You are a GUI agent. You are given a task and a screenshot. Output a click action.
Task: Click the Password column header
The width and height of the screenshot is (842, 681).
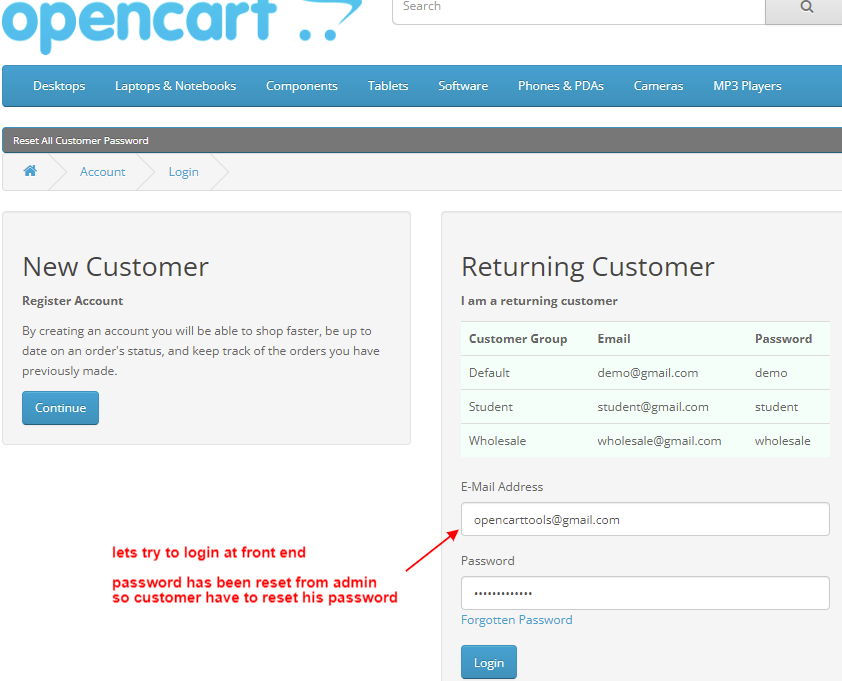tap(783, 339)
